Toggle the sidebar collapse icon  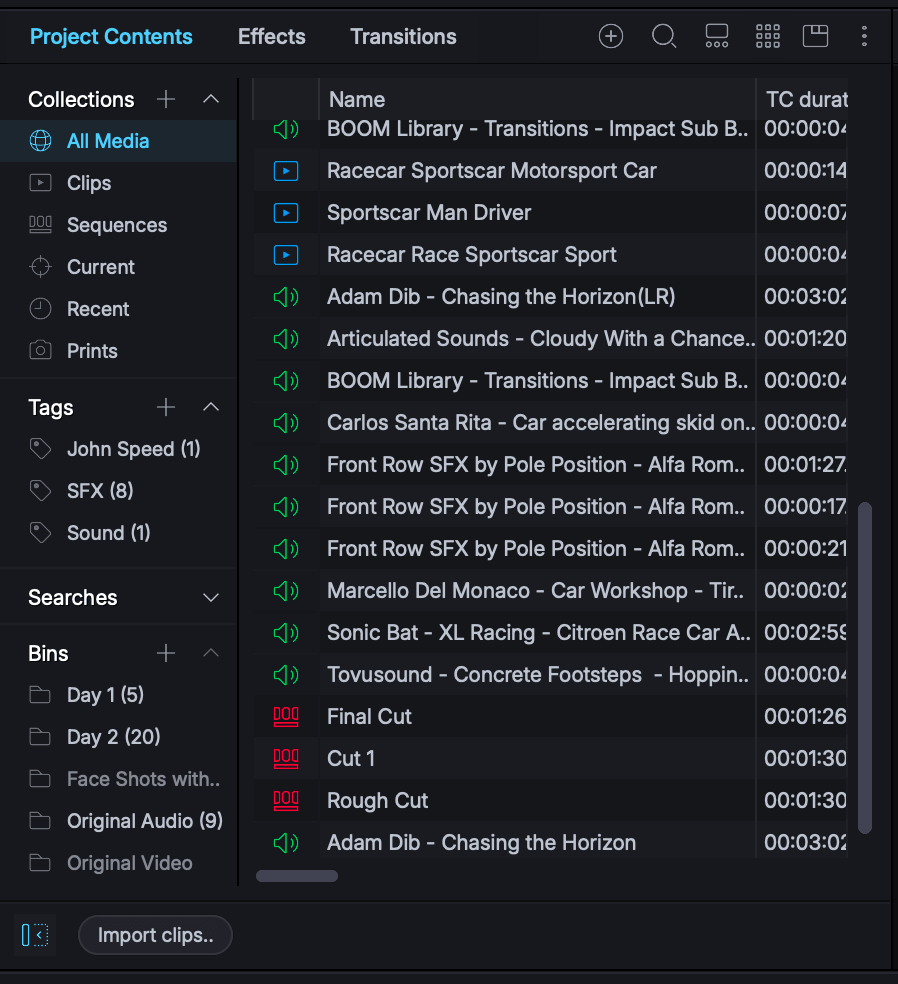[x=35, y=936]
